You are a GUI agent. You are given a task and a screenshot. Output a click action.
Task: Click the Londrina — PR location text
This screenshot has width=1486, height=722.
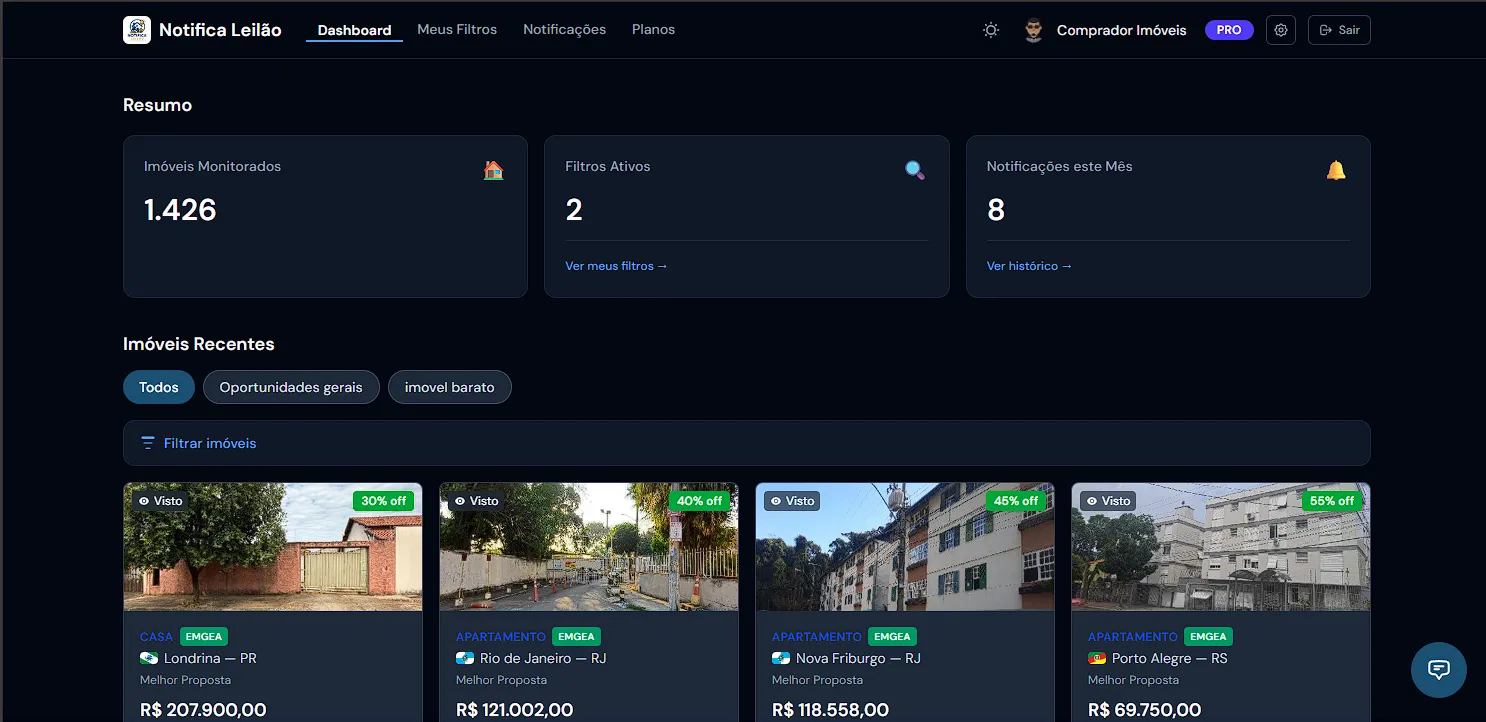coord(210,658)
